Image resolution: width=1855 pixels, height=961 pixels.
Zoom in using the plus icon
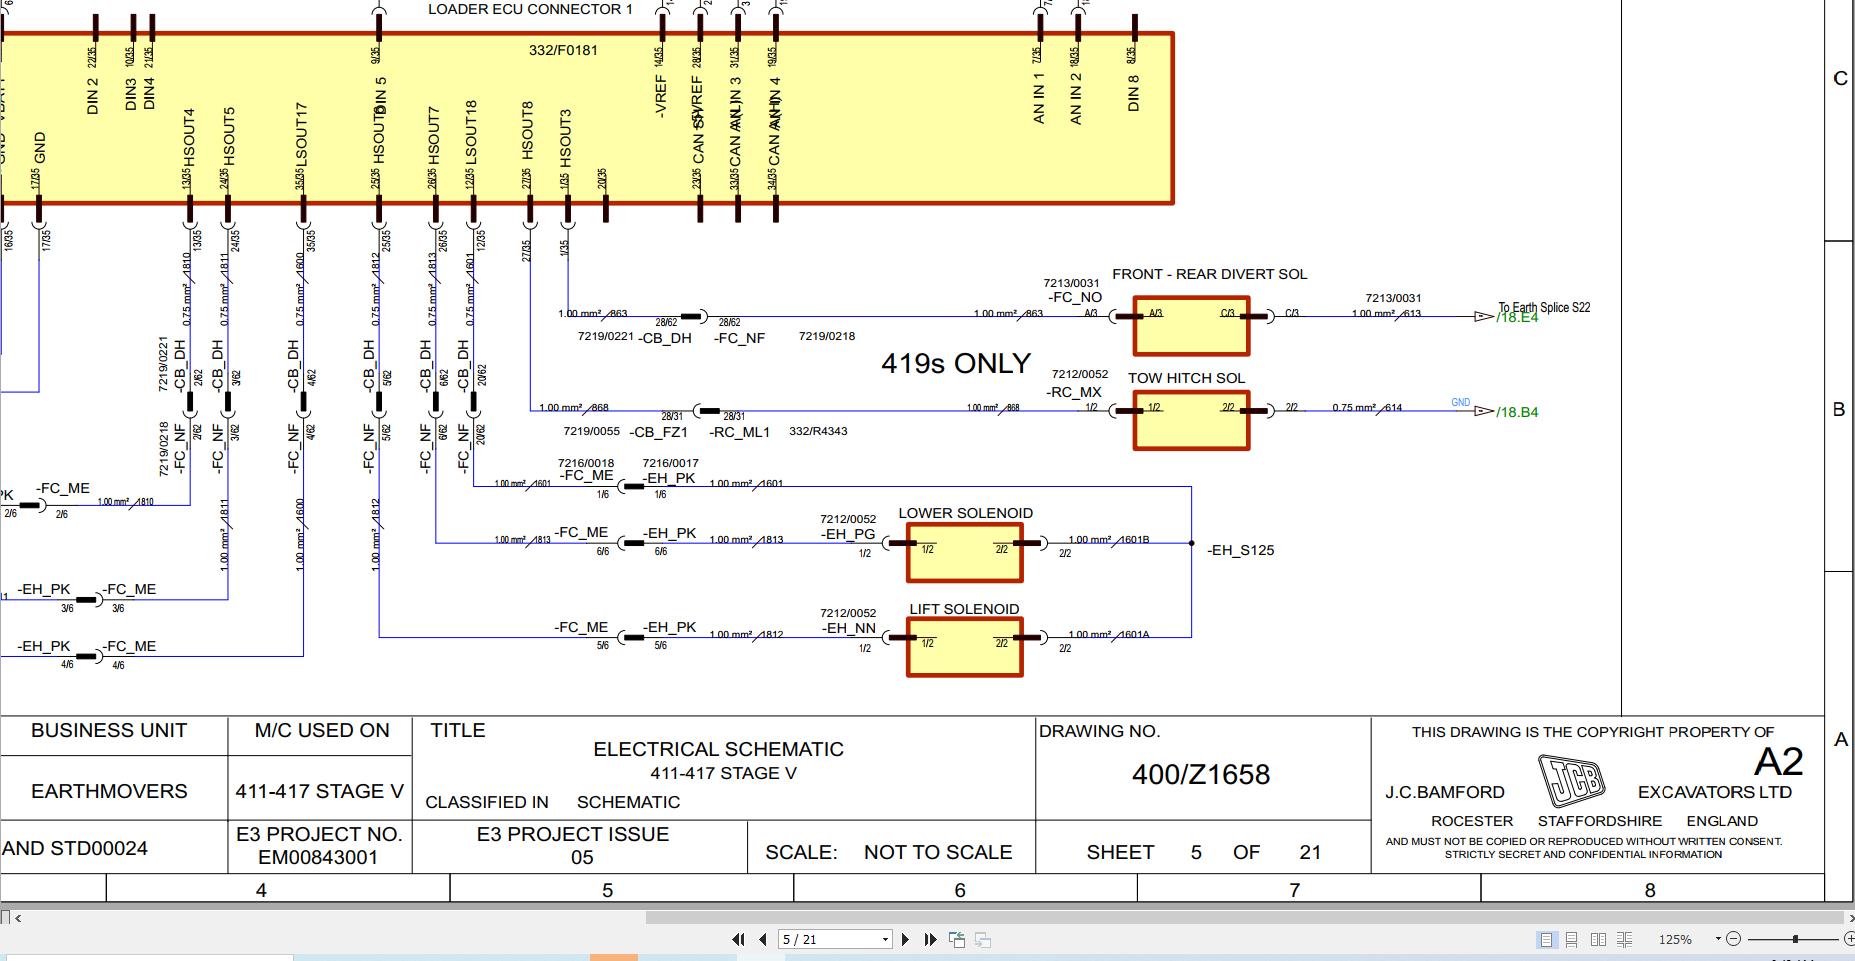pyautogui.click(x=1849, y=939)
